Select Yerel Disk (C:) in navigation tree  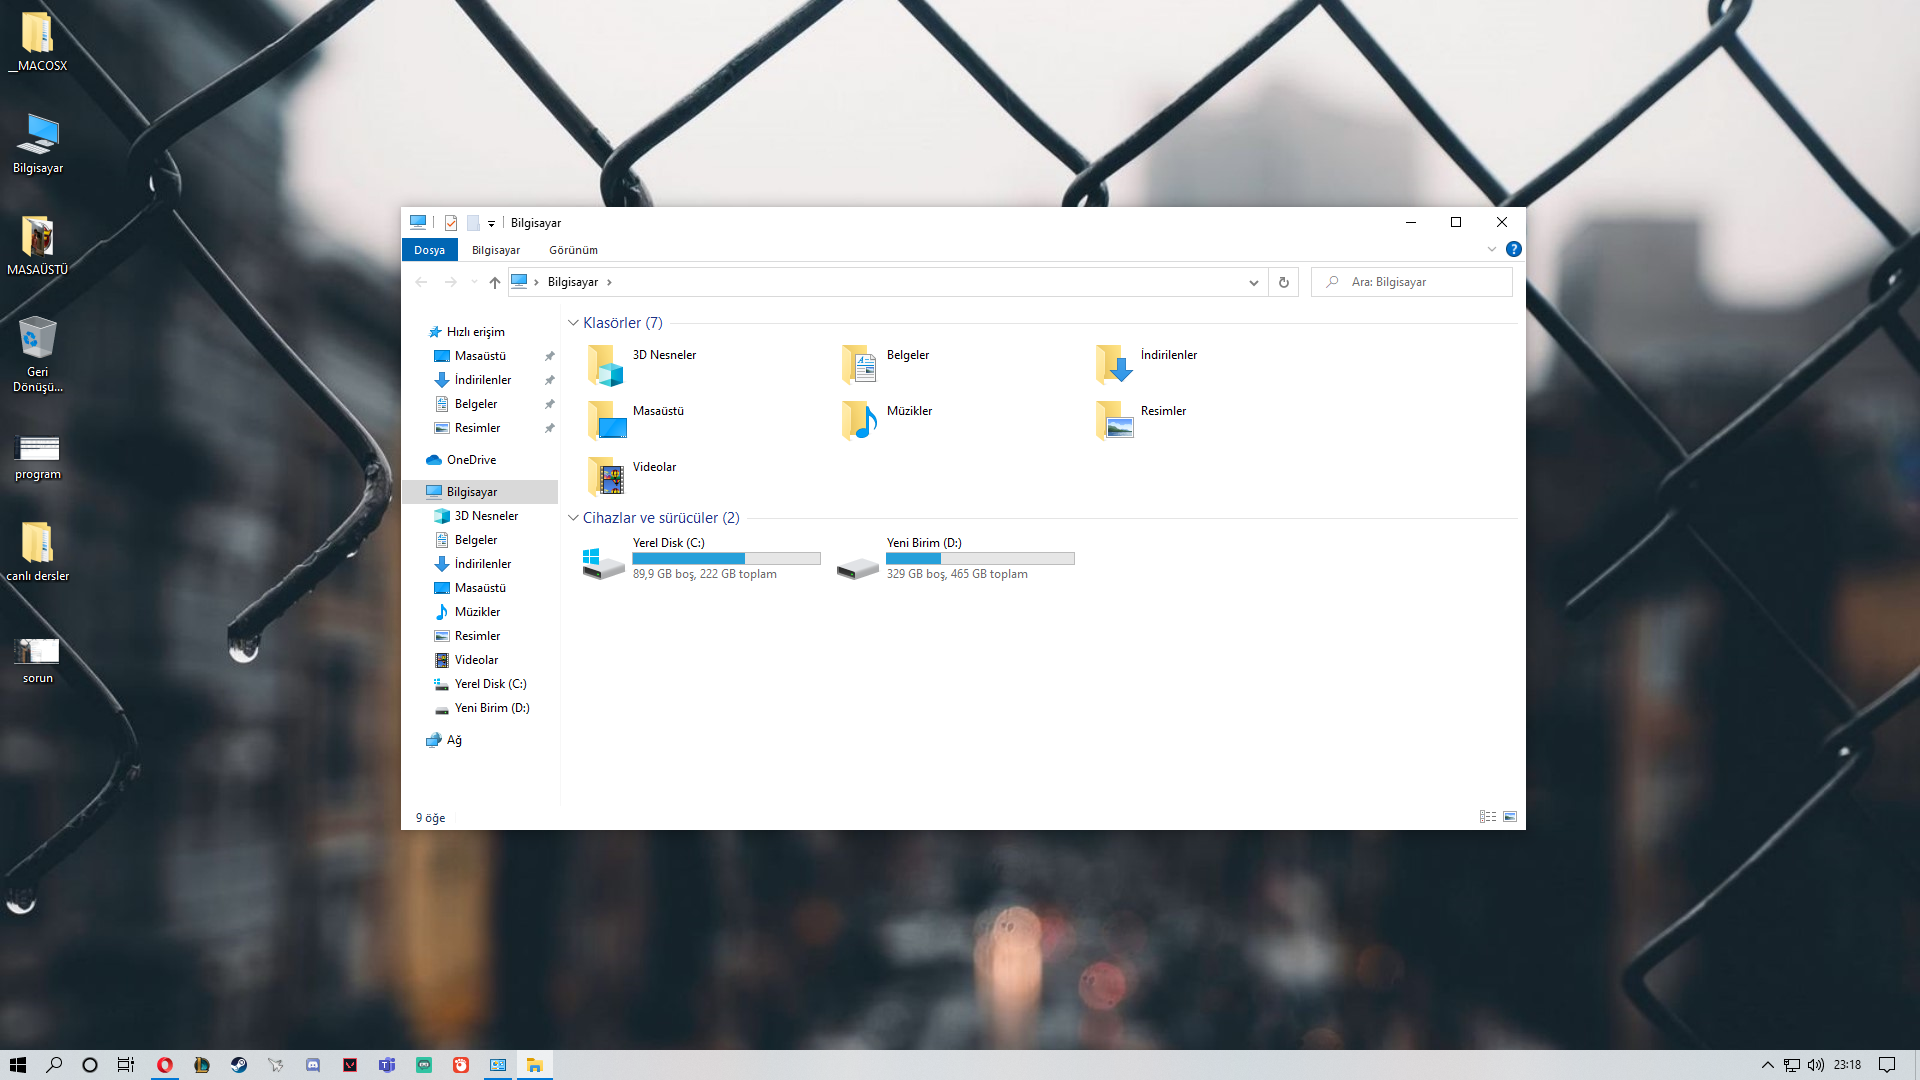pos(490,684)
